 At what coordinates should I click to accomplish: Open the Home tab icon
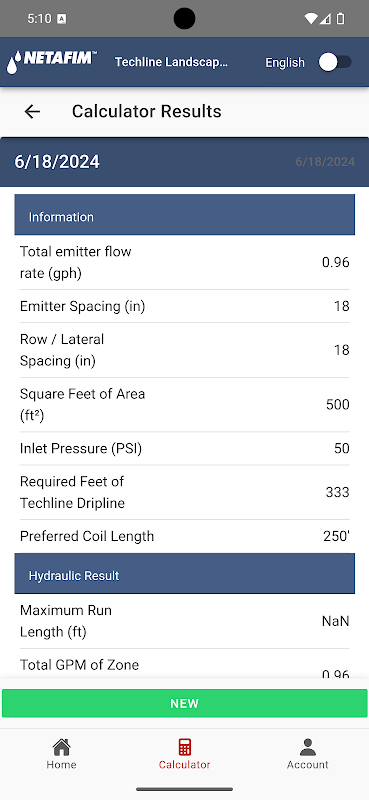pyautogui.click(x=61, y=747)
